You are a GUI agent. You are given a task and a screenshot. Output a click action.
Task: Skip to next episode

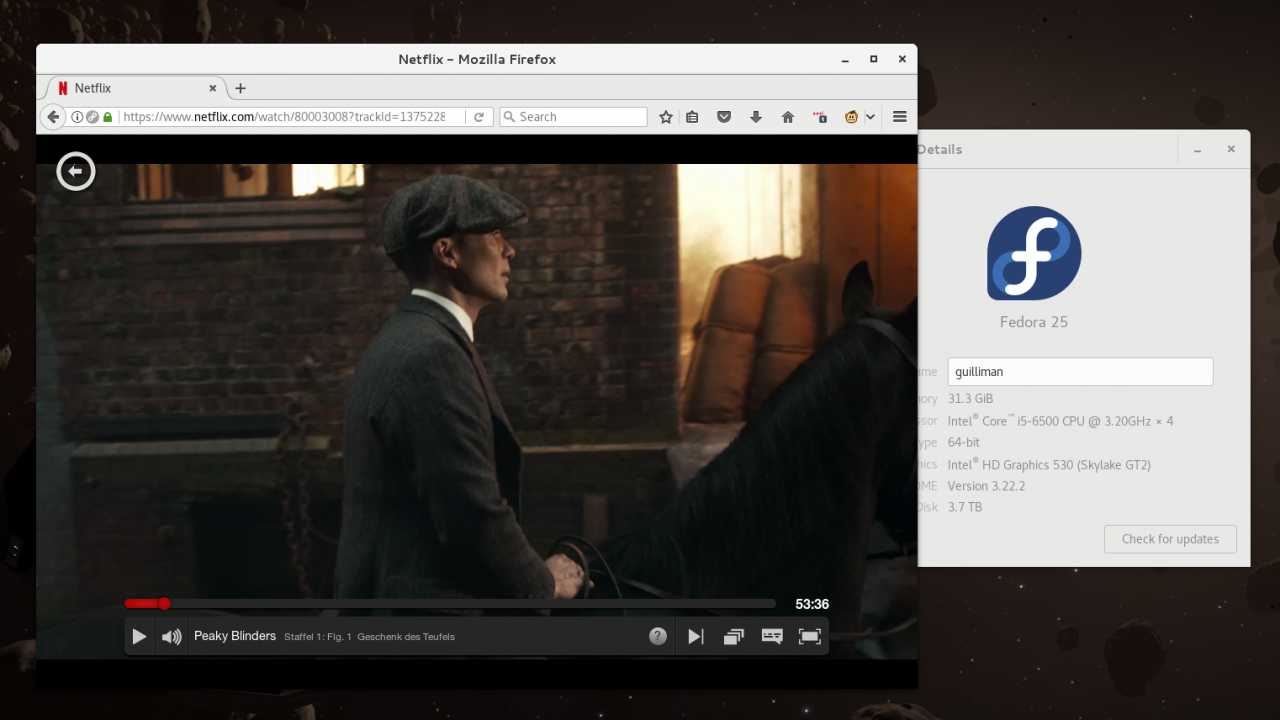tap(696, 636)
